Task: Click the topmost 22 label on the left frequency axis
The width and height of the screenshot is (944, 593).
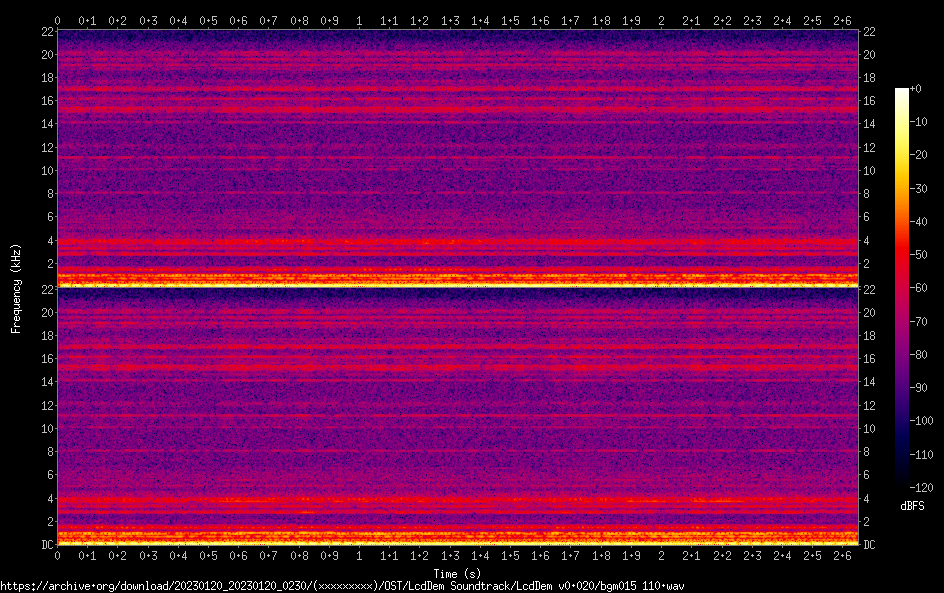Action: pyautogui.click(x=46, y=31)
